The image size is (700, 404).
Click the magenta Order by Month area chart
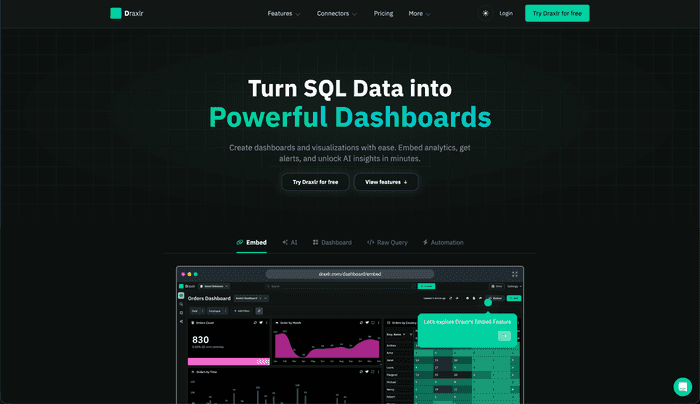tap(327, 347)
